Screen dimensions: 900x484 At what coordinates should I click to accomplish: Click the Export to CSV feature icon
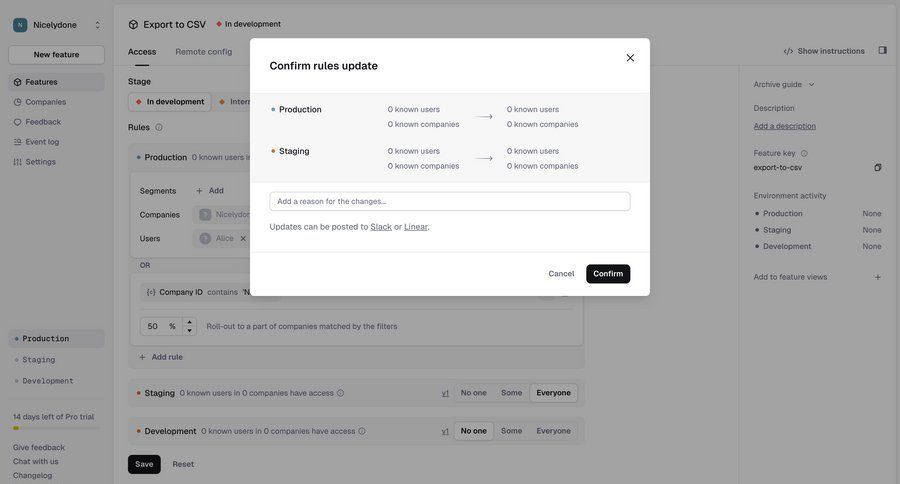click(133, 25)
